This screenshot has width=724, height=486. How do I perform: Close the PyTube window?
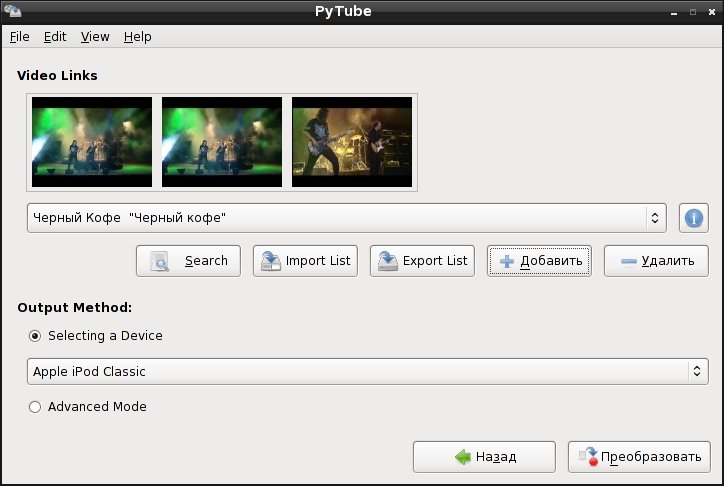tap(712, 12)
